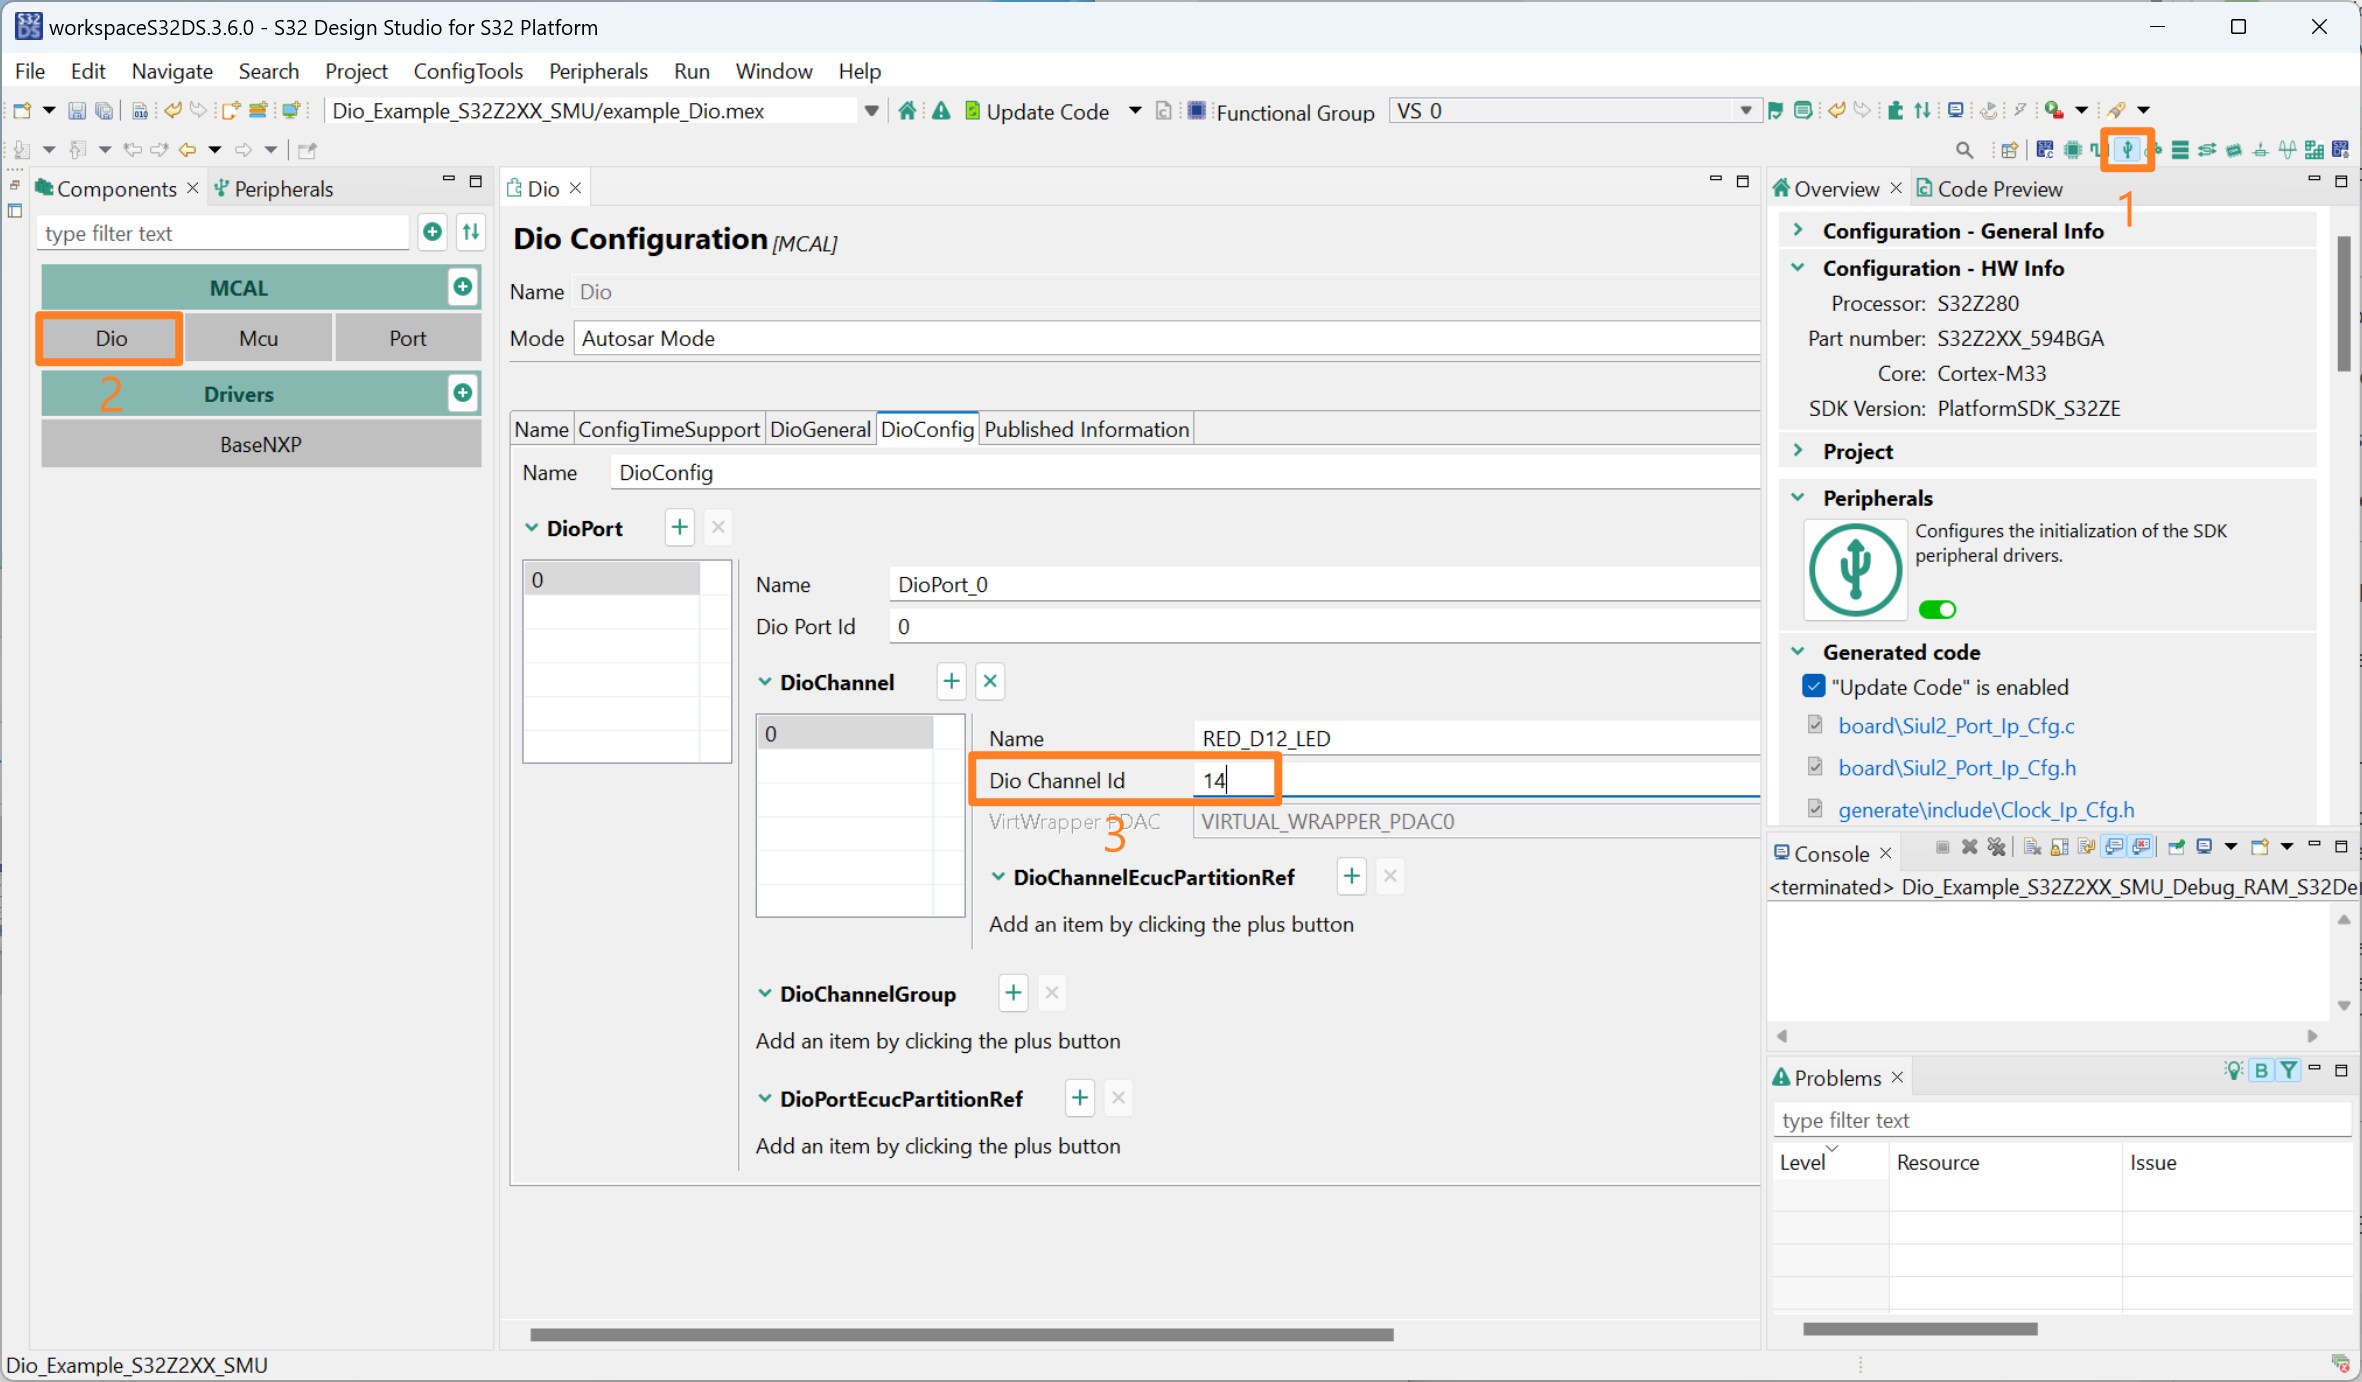Click green plus icon beside MCAL header
The image size is (2362, 1382).
point(462,287)
